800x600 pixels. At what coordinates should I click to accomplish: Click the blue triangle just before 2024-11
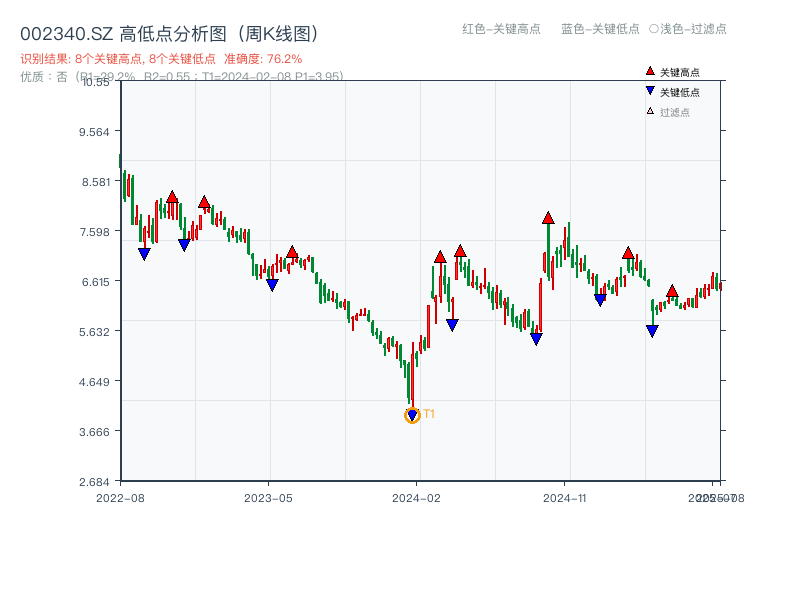(536, 339)
